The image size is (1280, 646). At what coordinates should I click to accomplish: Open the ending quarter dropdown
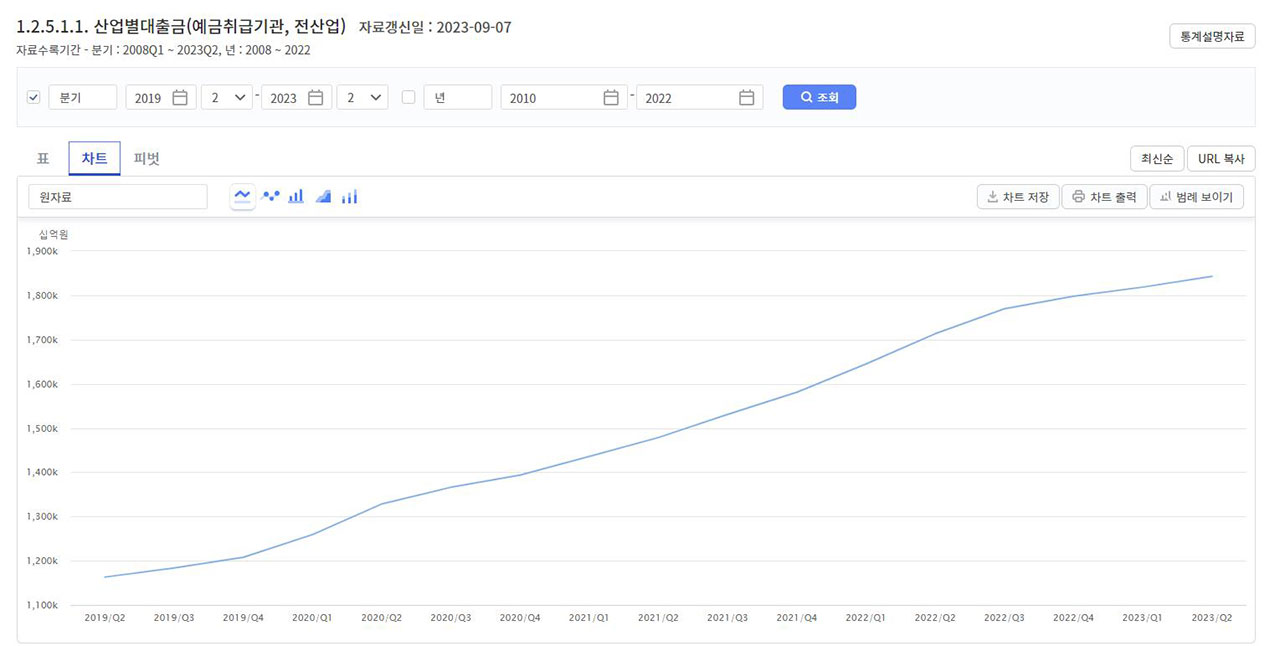[x=362, y=97]
